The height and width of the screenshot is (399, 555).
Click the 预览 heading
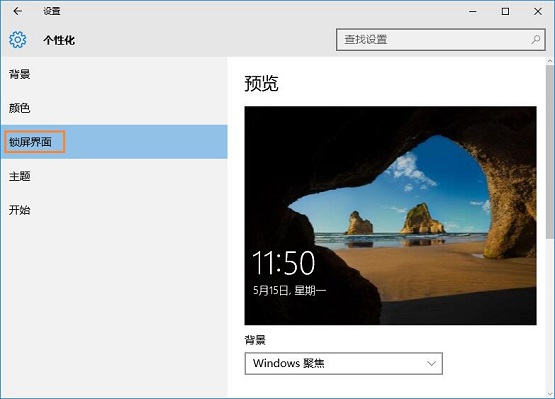click(x=261, y=84)
